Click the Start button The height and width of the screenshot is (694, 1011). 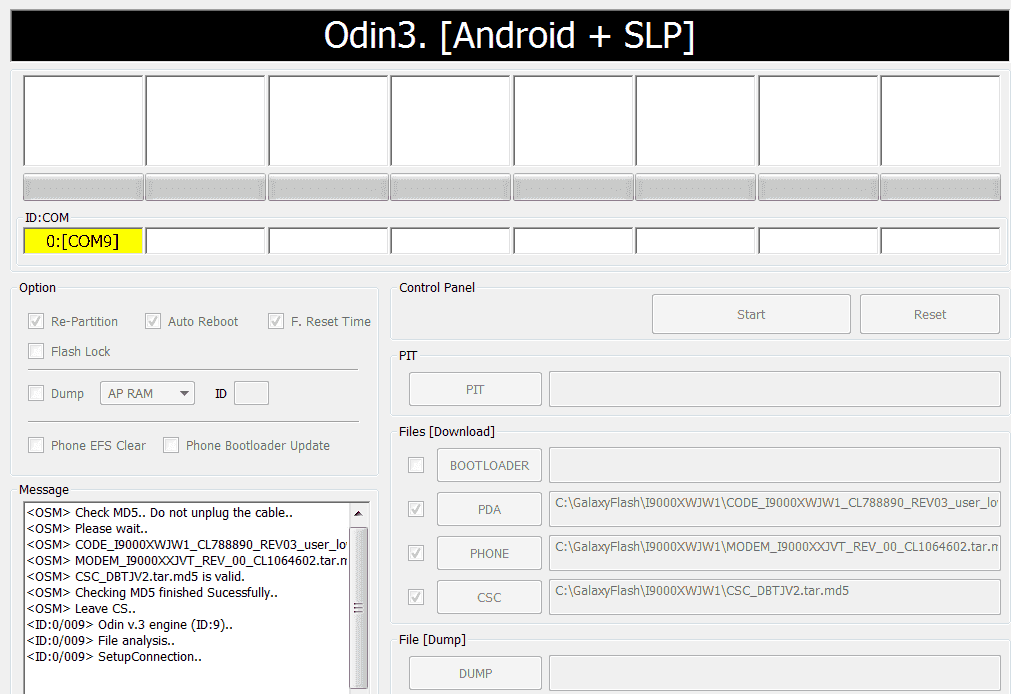click(x=751, y=314)
